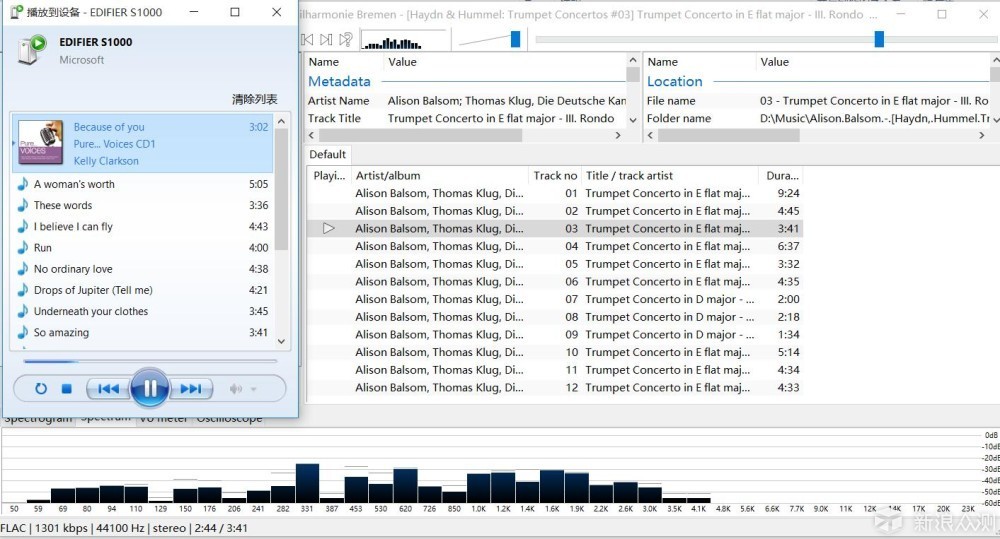Click foobar's random playback icon with question mark
Screen dimensions: 1000x539
coord(346,40)
